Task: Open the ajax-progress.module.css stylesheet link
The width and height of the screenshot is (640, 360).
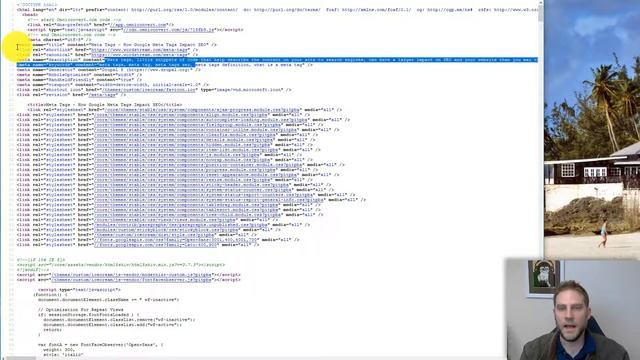Action: pos(202,110)
